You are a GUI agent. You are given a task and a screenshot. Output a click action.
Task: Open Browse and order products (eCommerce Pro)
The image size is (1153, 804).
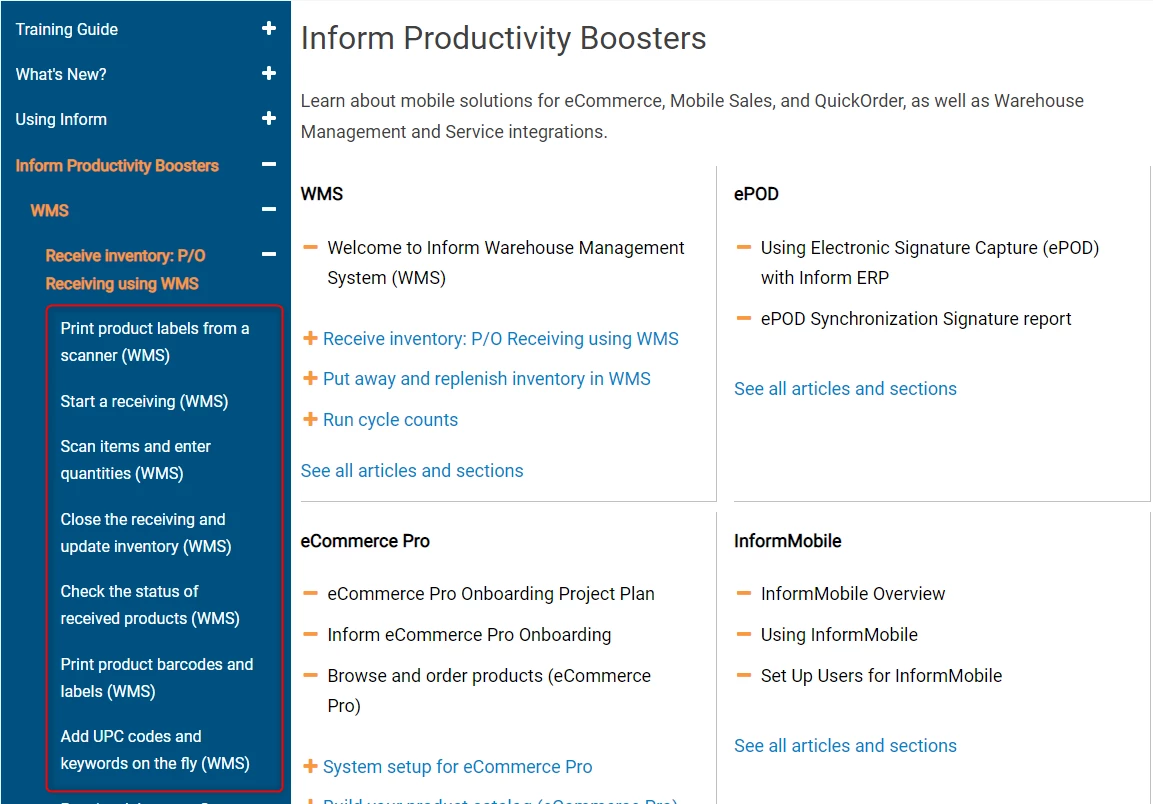(489, 691)
